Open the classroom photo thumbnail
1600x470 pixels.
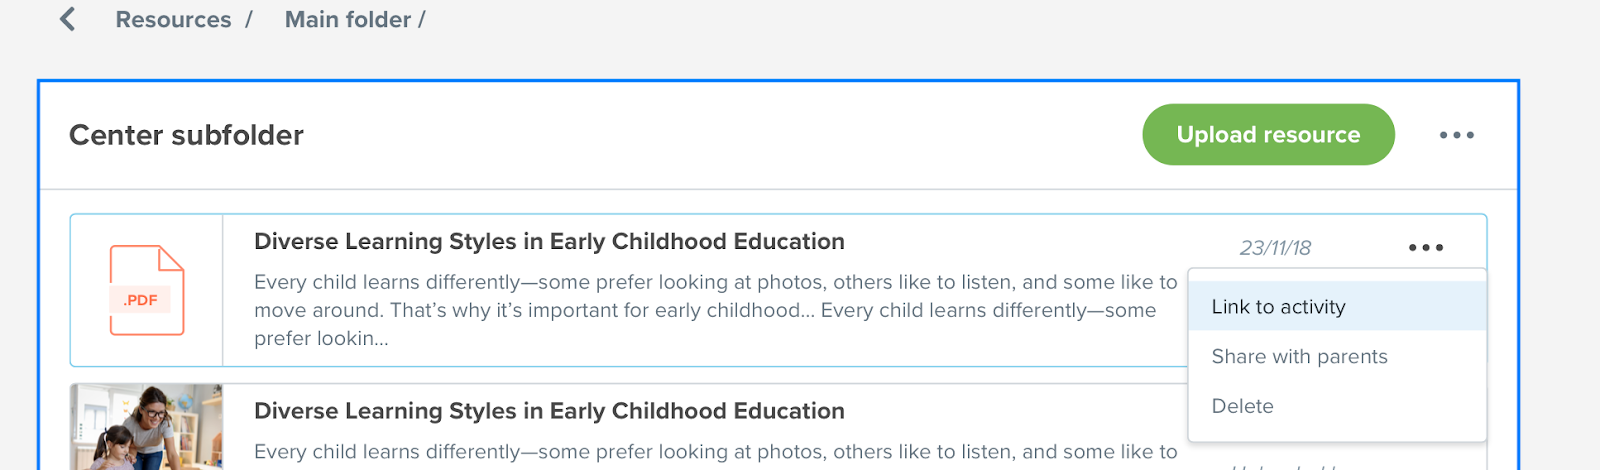point(146,427)
